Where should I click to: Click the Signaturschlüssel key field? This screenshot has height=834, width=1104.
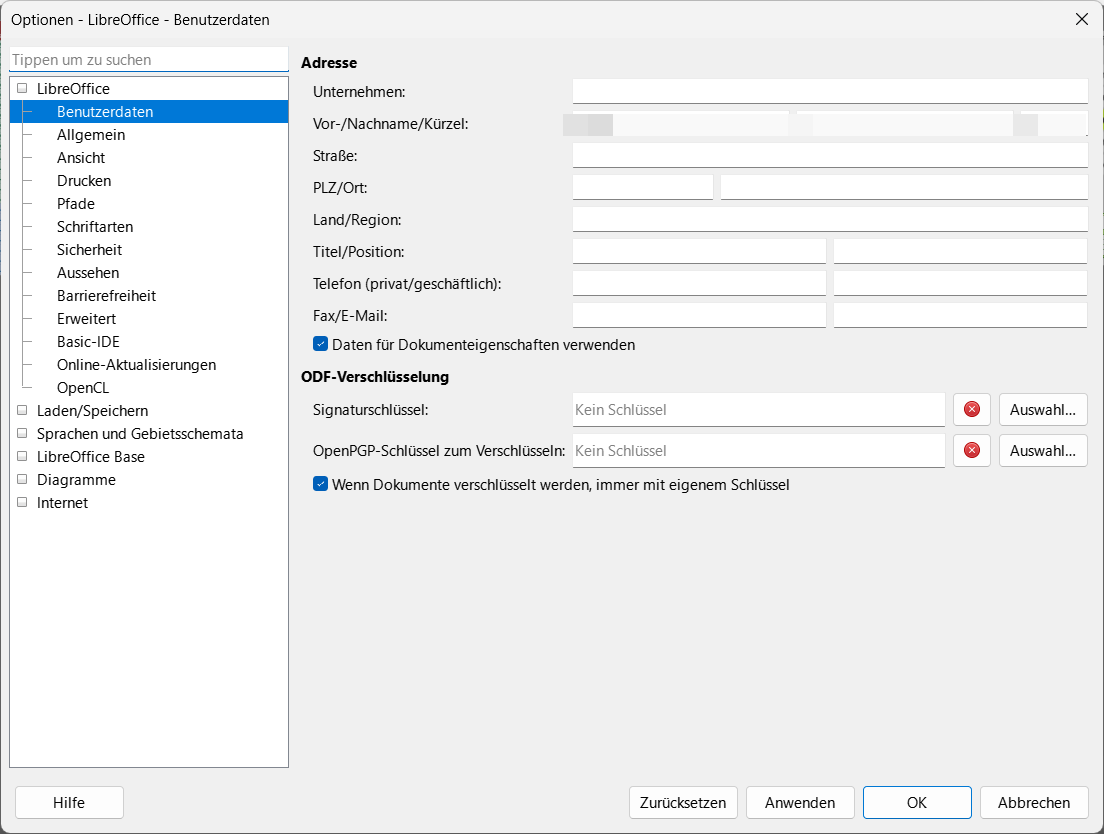point(758,410)
